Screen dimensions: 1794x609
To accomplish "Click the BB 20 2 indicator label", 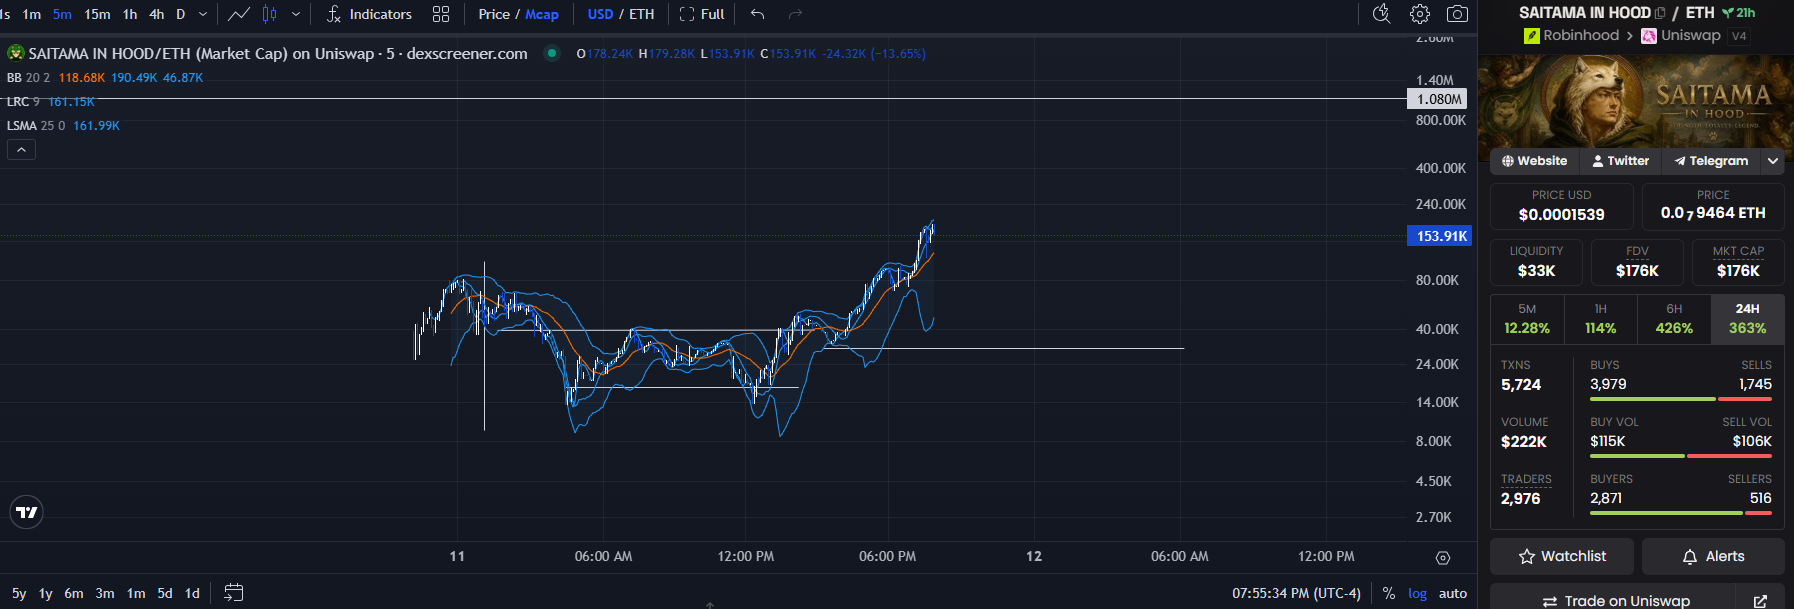I will (28, 77).
